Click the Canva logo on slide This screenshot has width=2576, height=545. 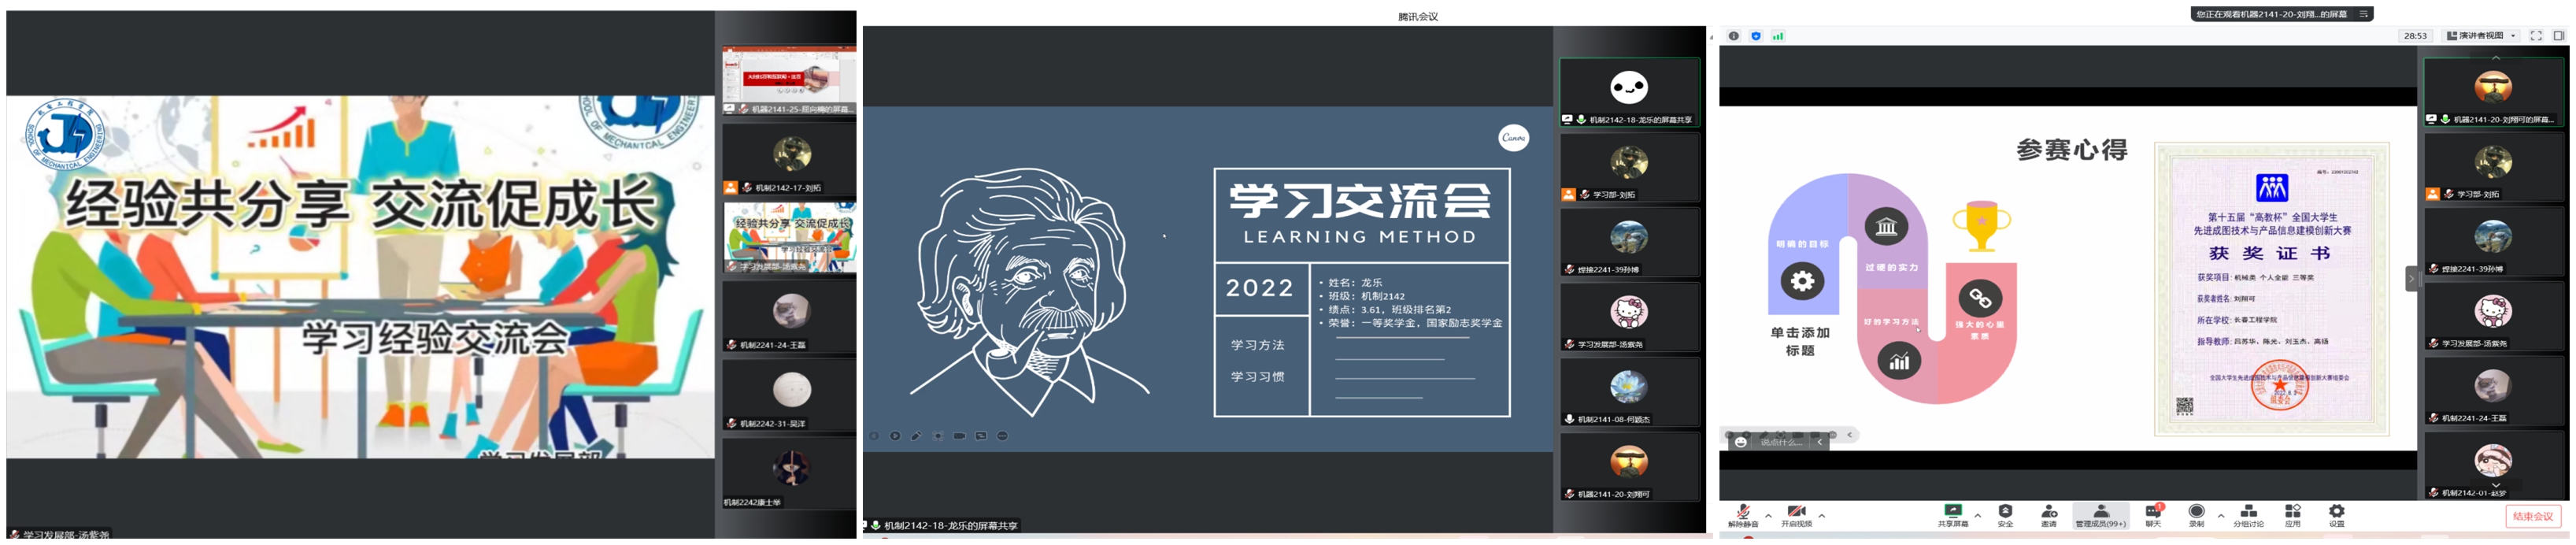pyautogui.click(x=1513, y=138)
